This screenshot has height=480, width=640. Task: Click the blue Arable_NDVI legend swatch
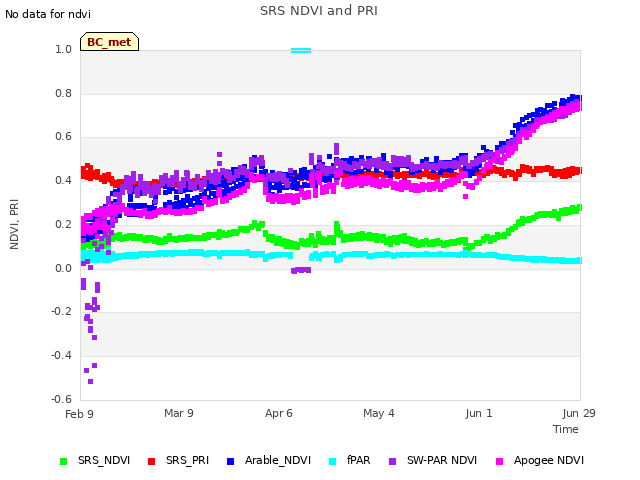(x=230, y=461)
